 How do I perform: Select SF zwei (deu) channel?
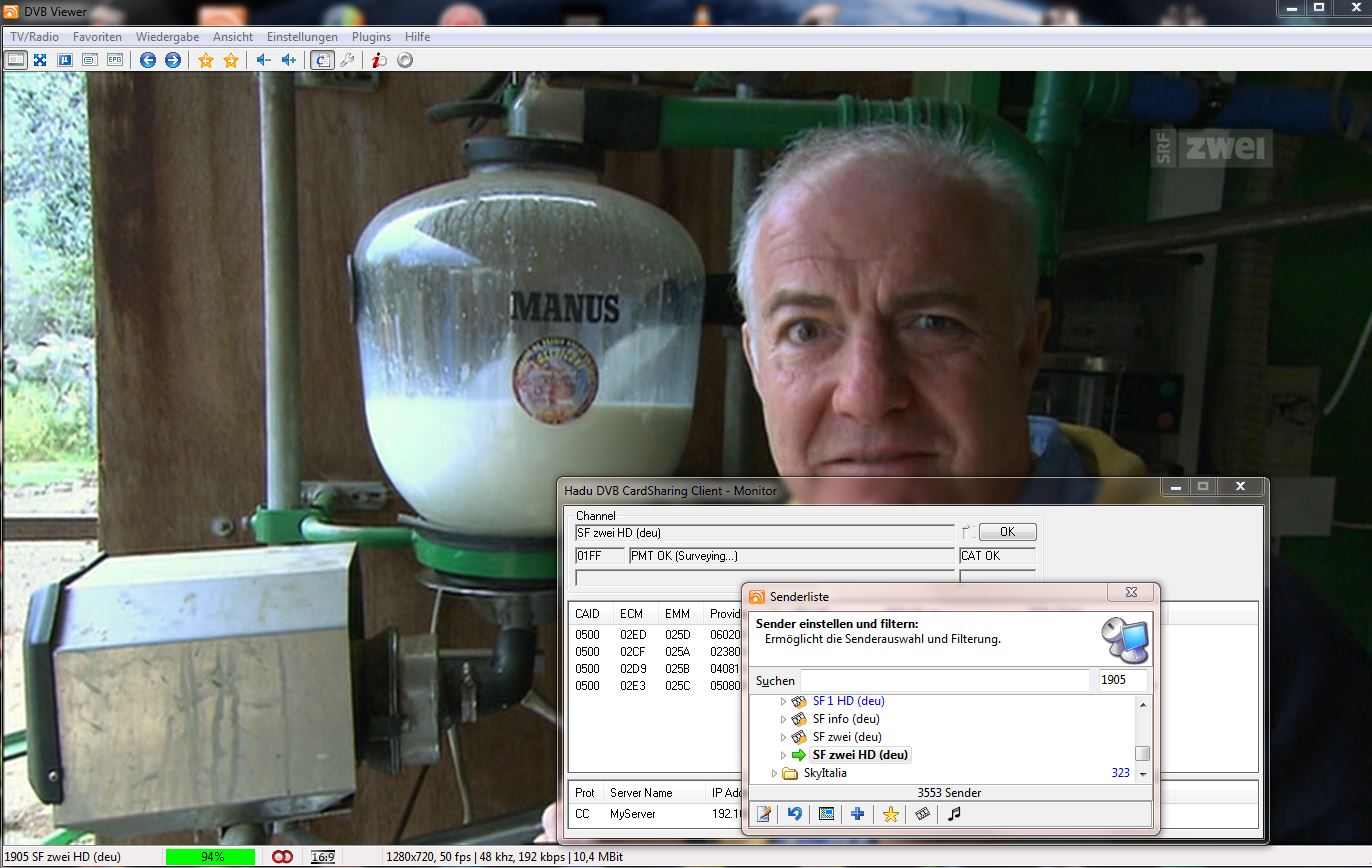coord(846,737)
